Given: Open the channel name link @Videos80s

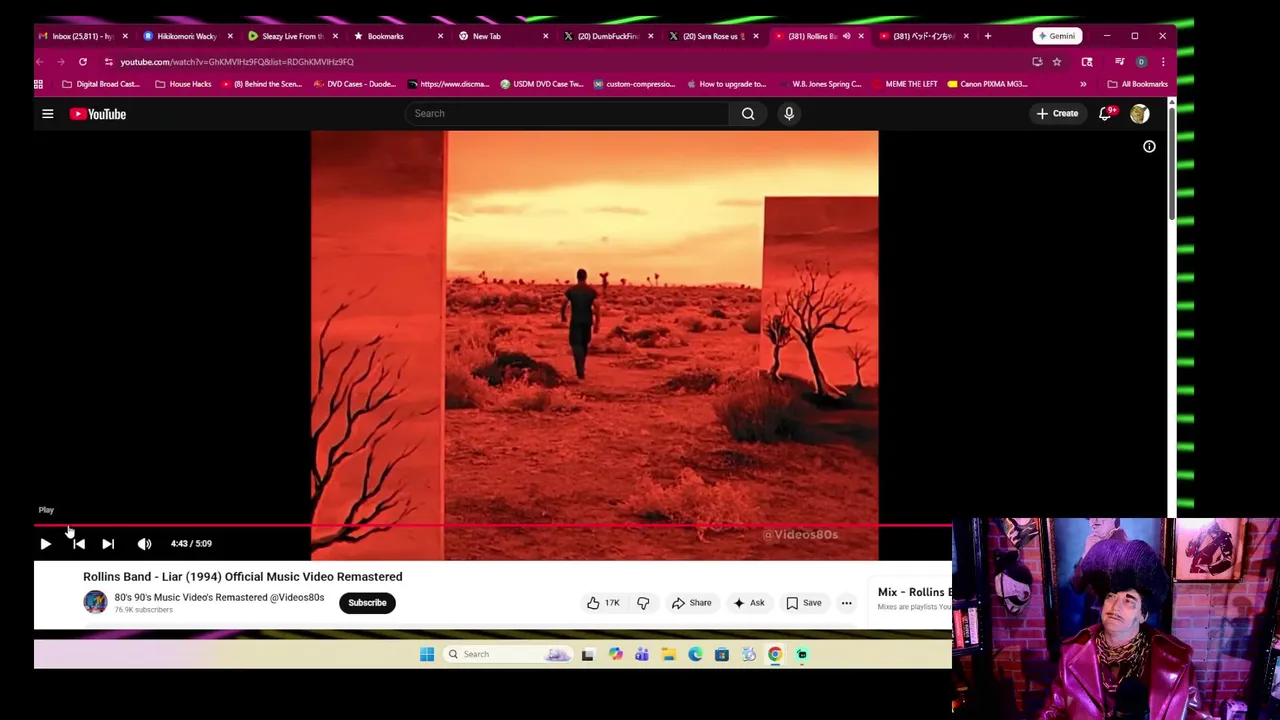Looking at the screenshot, I should [219, 598].
